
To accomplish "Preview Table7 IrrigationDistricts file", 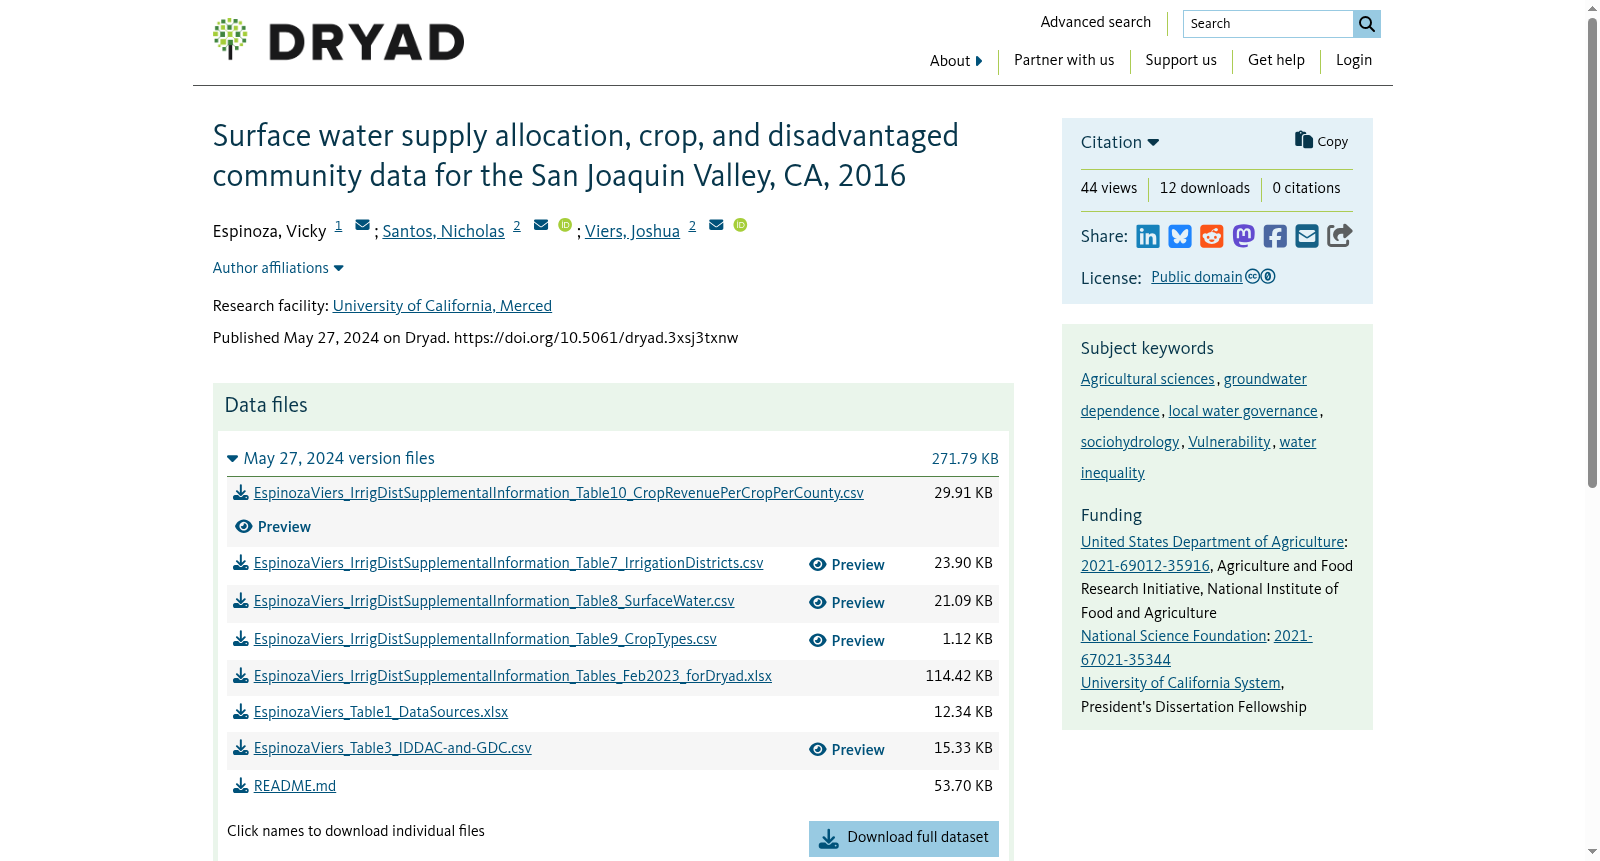I will click(847, 565).
